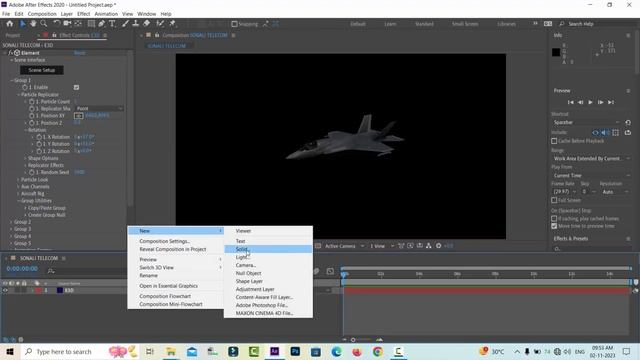
Task: Expand the Aux Channels section
Action: (18, 187)
